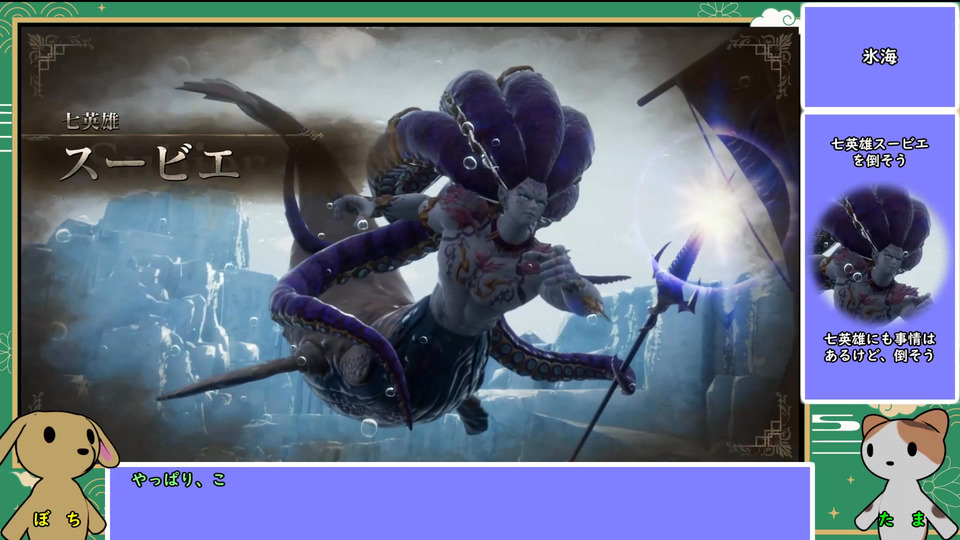Click the ぽち name label

tap(57, 520)
